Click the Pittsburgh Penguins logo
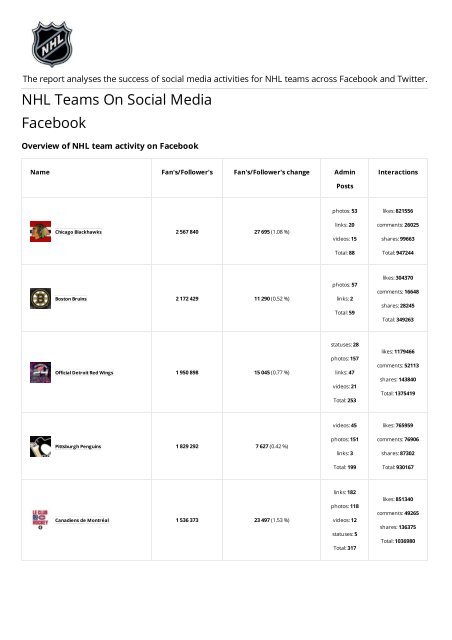452x640 pixels. 40,446
